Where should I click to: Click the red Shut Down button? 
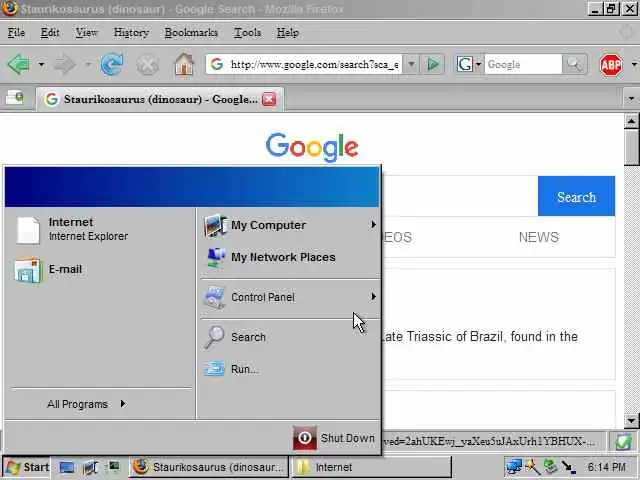(x=334, y=438)
